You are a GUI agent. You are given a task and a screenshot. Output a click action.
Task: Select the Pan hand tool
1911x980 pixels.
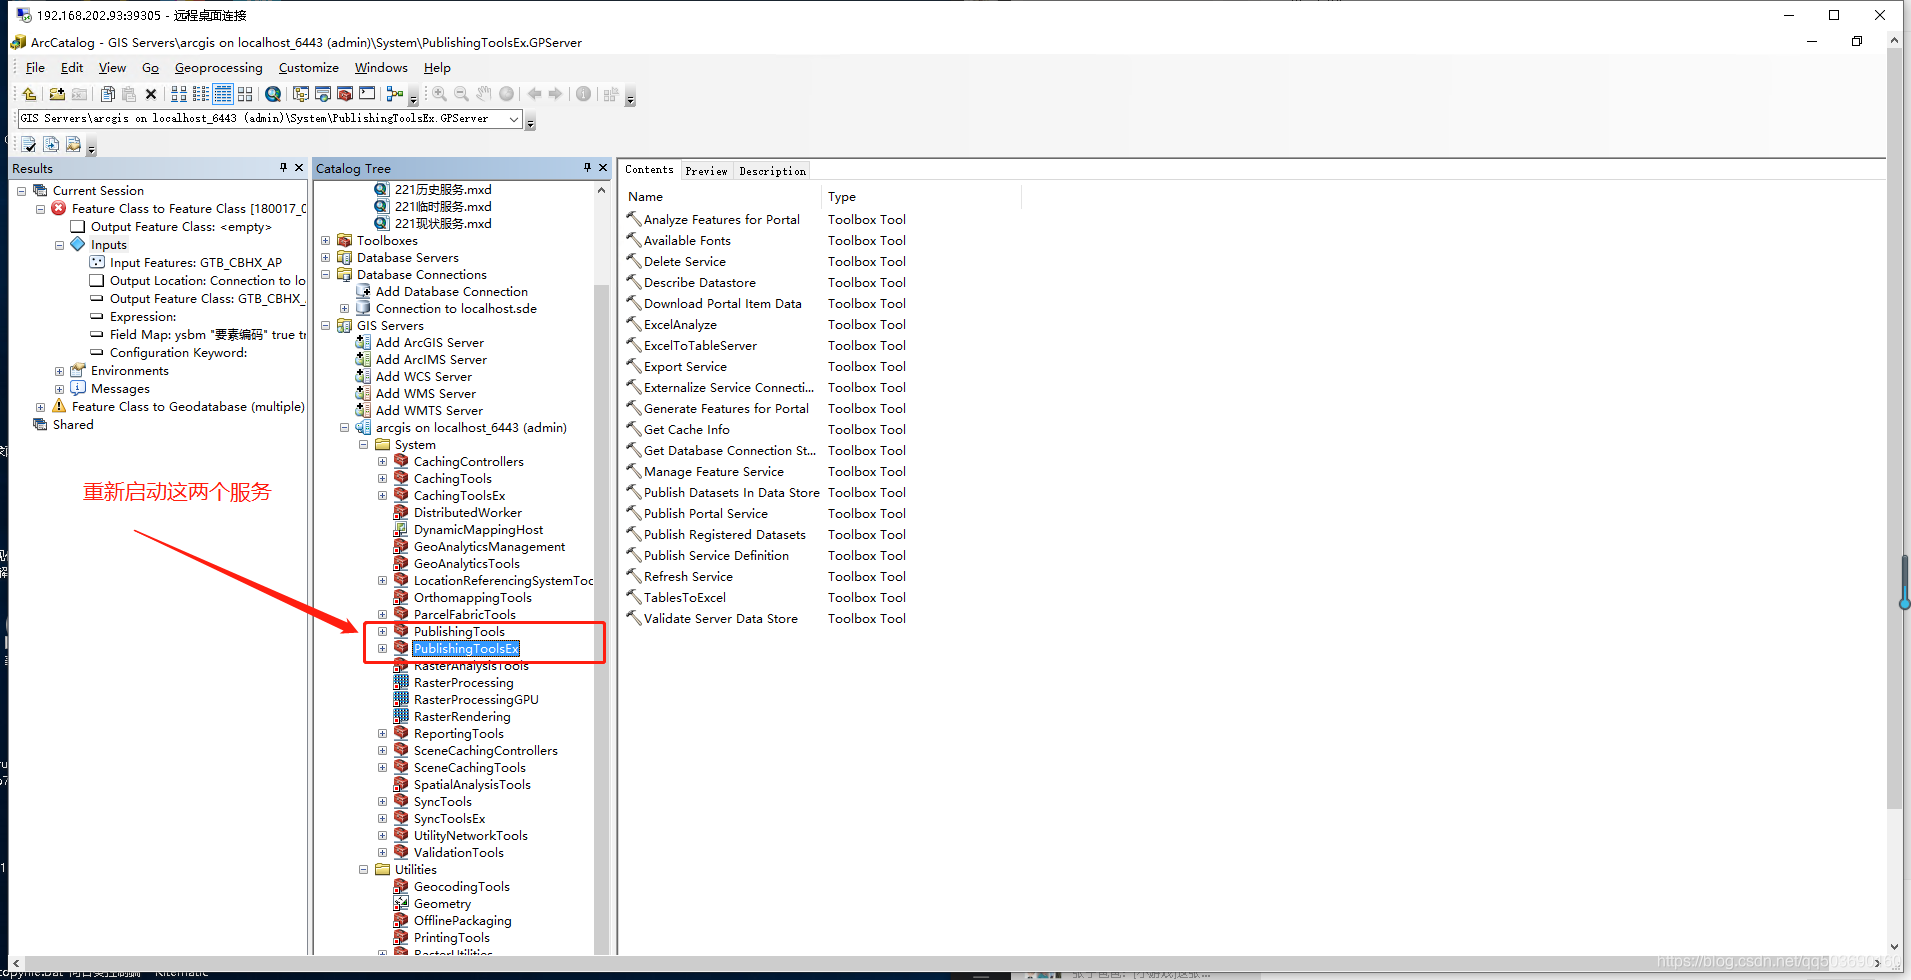pyautogui.click(x=484, y=94)
